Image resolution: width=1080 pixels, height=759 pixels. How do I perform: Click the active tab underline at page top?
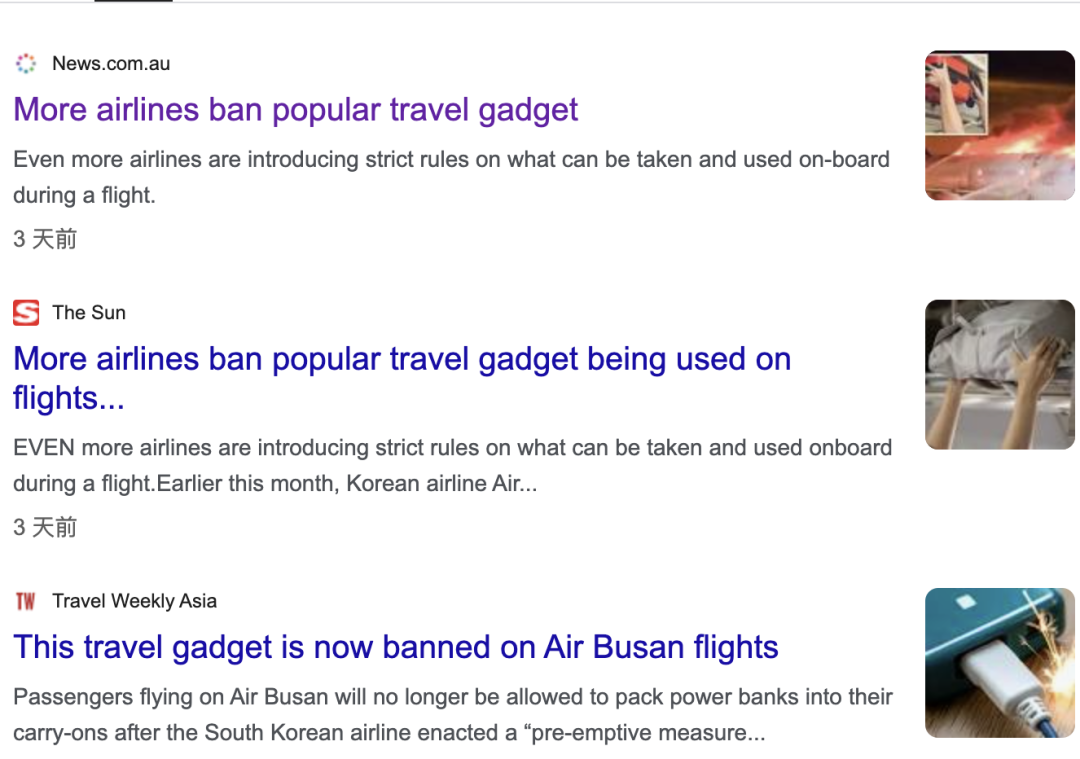pyautogui.click(x=133, y=1)
